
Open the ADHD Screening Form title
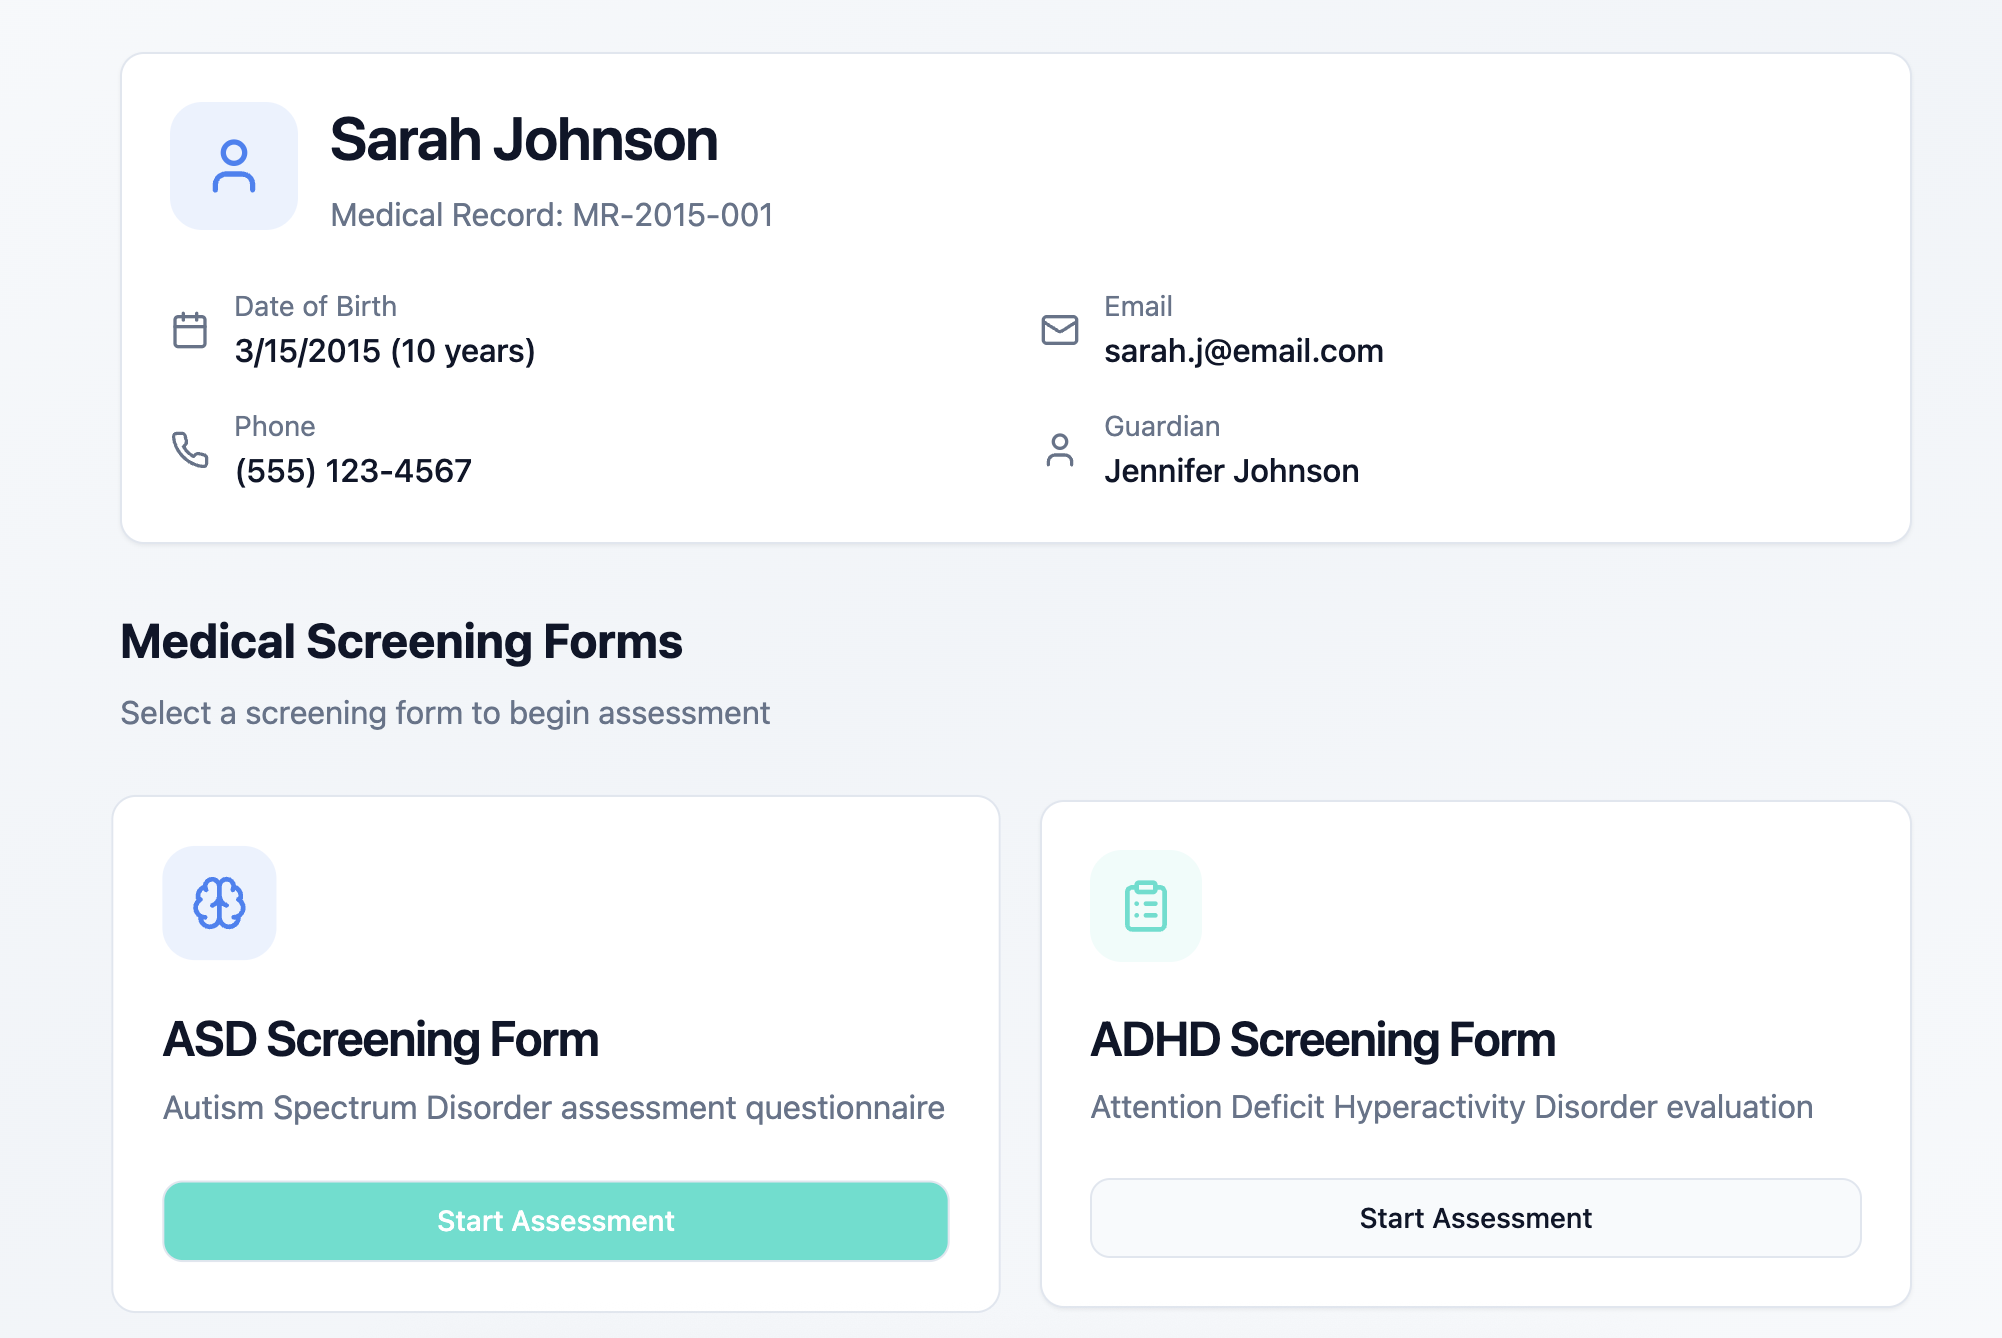(x=1322, y=1040)
